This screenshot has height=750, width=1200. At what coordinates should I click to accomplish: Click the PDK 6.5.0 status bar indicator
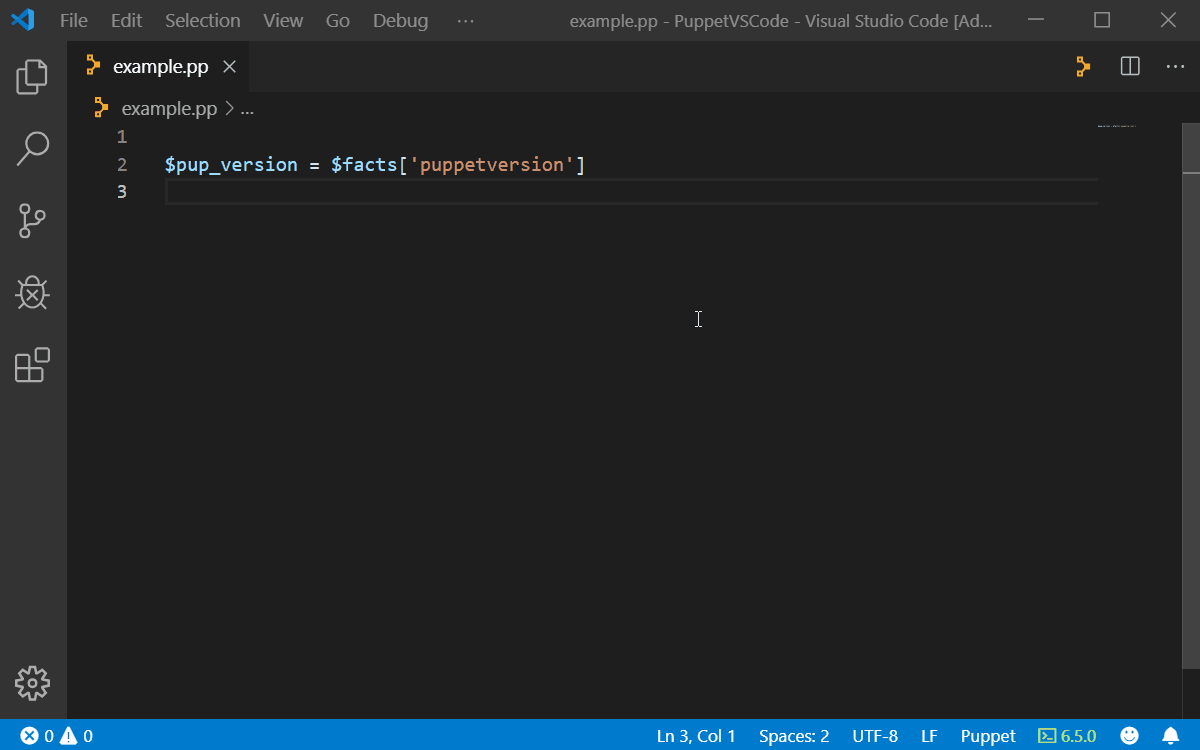(1067, 735)
